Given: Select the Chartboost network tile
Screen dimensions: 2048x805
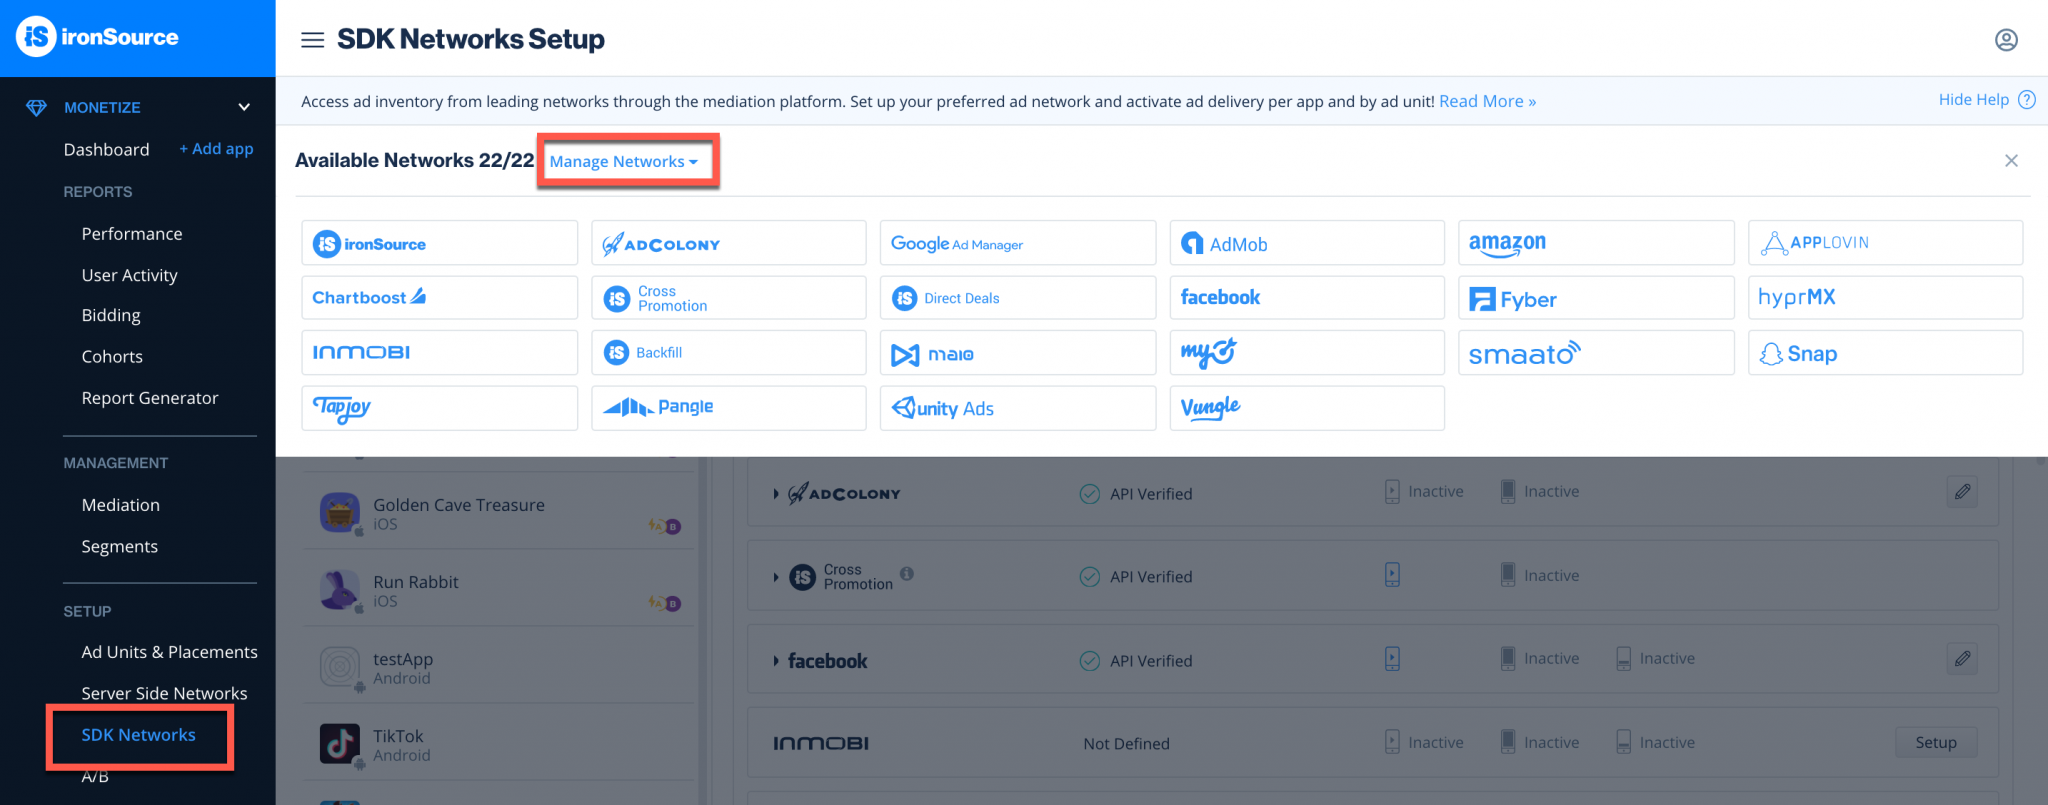Looking at the screenshot, I should pos(439,298).
